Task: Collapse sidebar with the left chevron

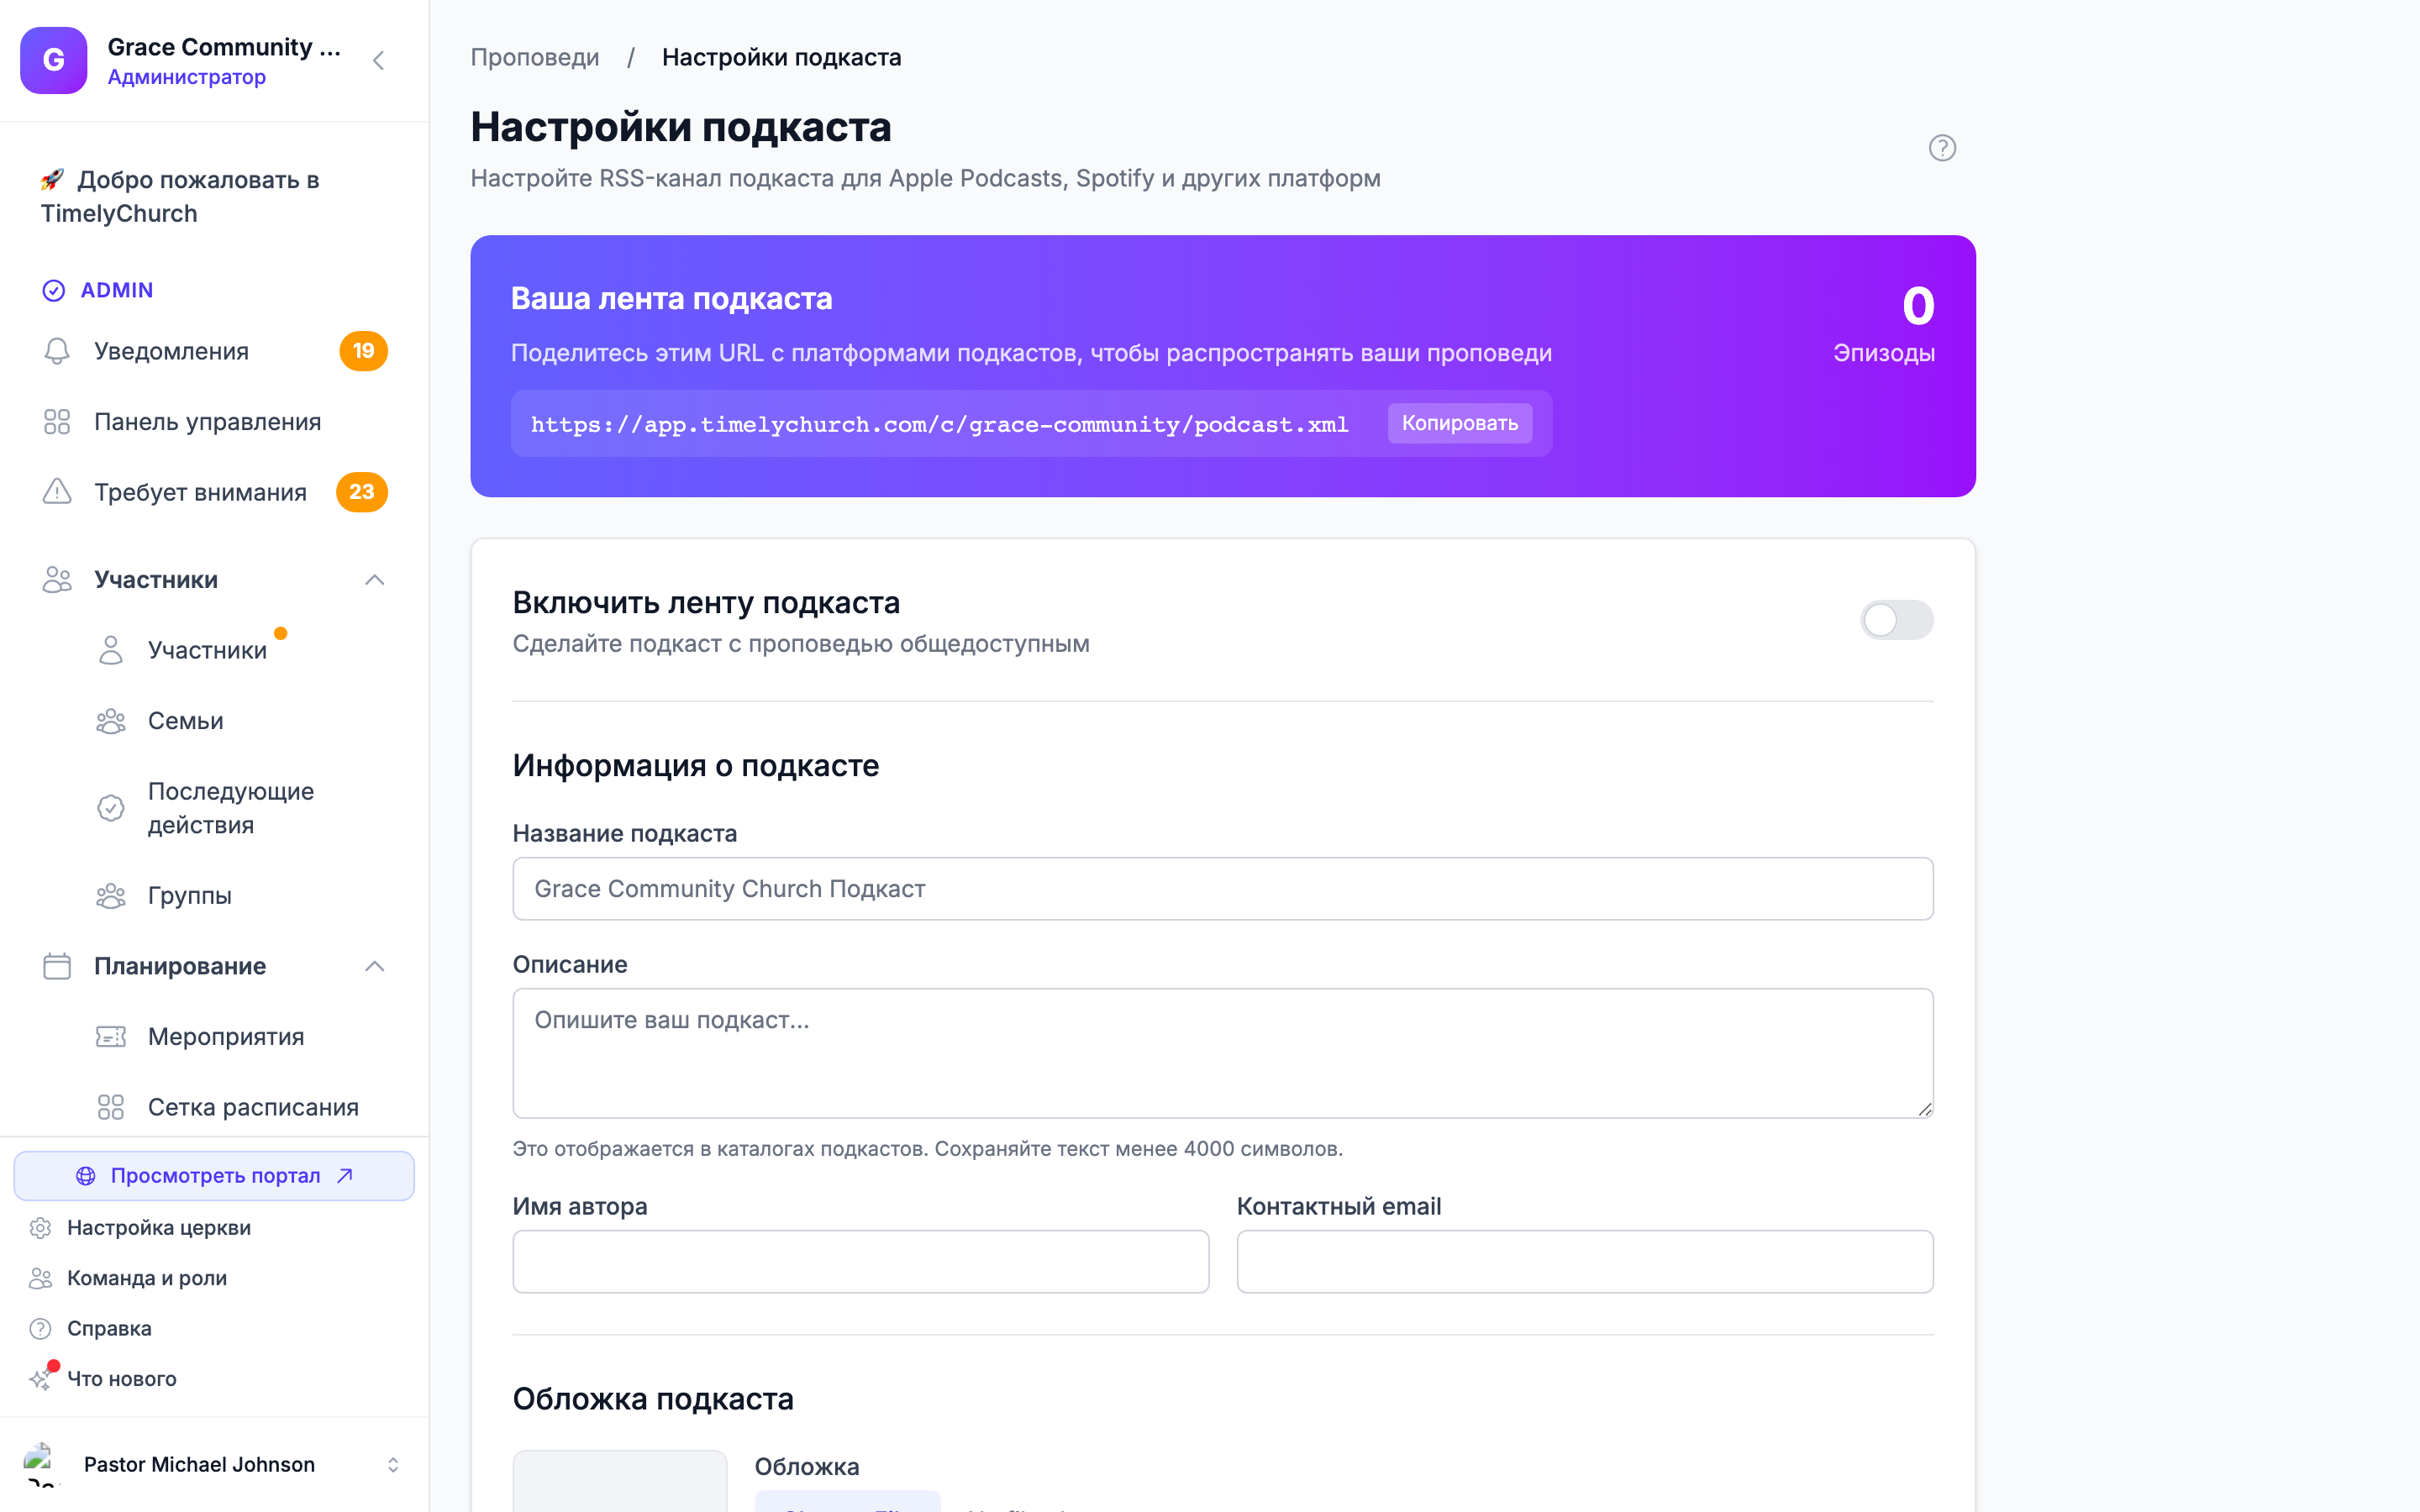Action: 378,60
